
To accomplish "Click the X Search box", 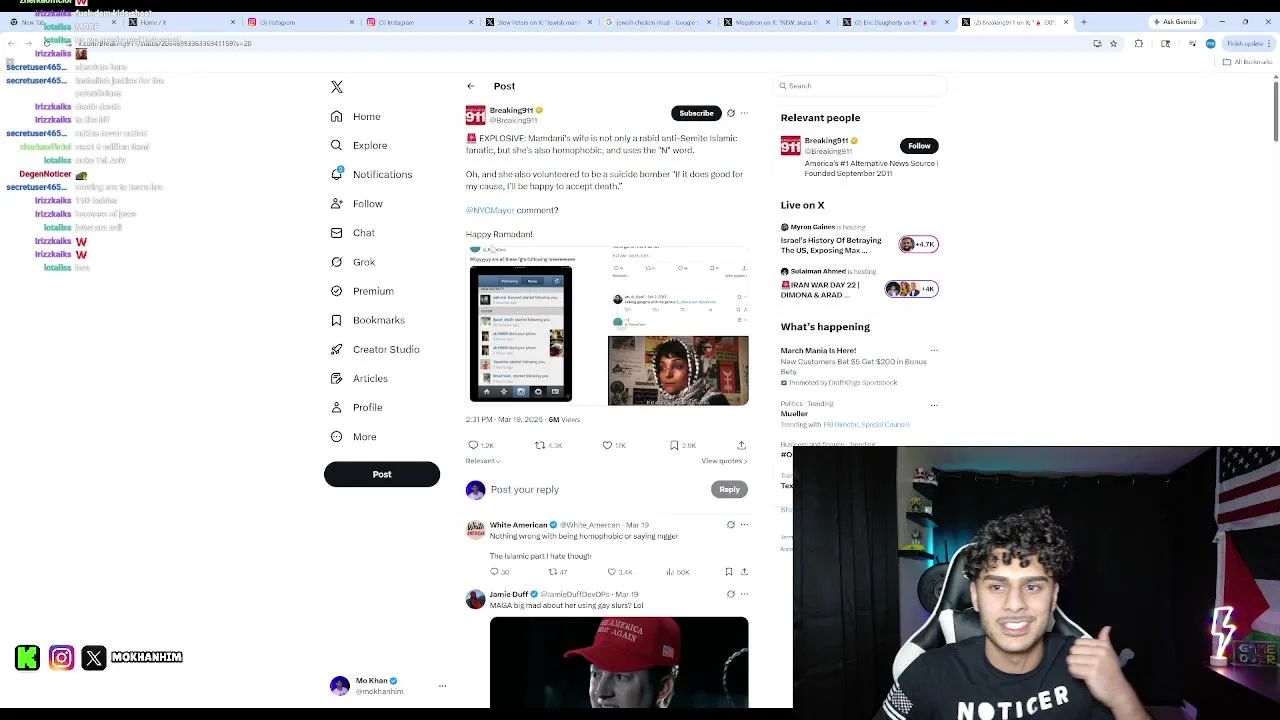I will pyautogui.click(x=860, y=86).
